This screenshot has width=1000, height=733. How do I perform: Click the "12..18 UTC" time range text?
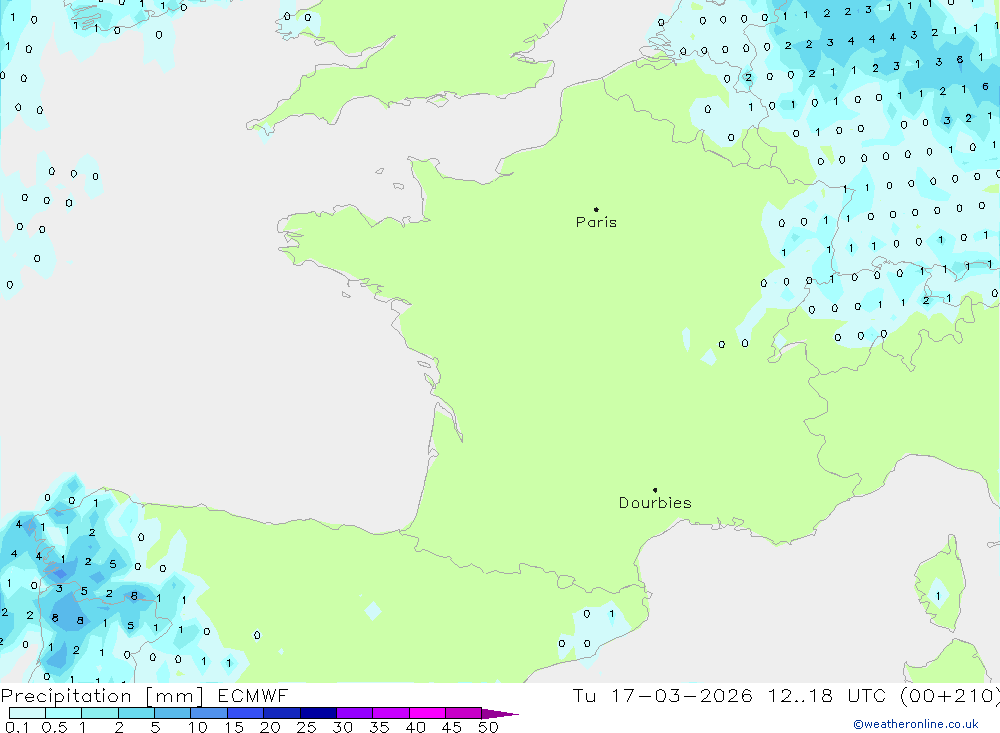(829, 695)
